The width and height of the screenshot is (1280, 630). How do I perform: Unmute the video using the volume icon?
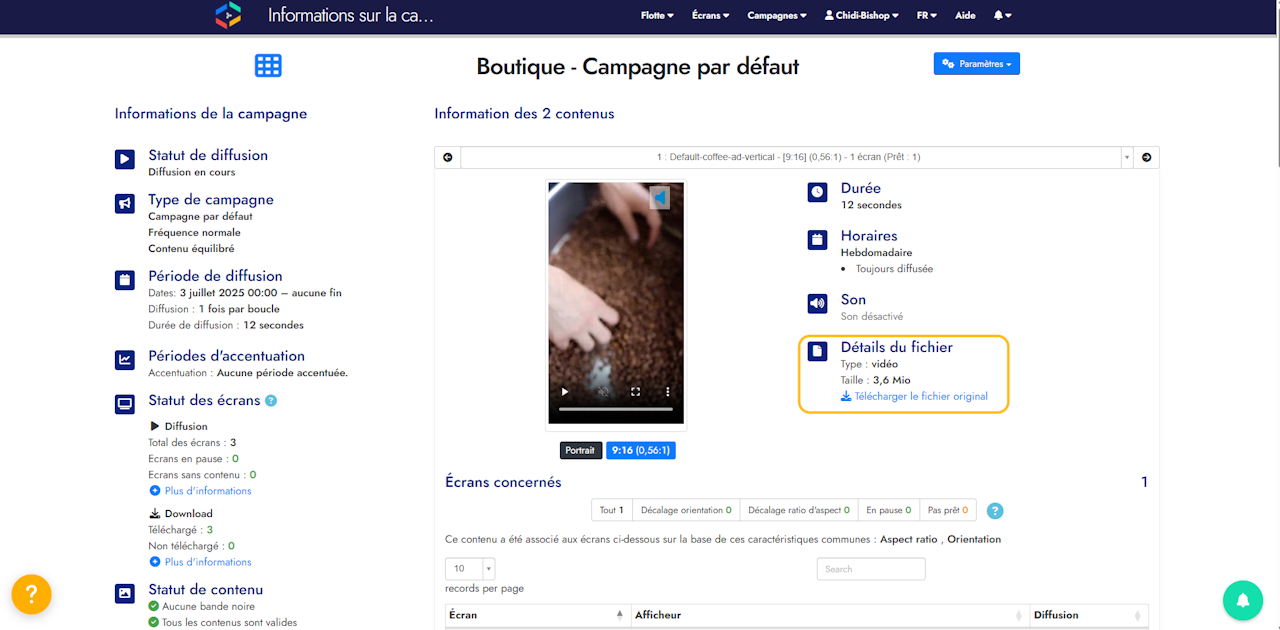(602, 392)
